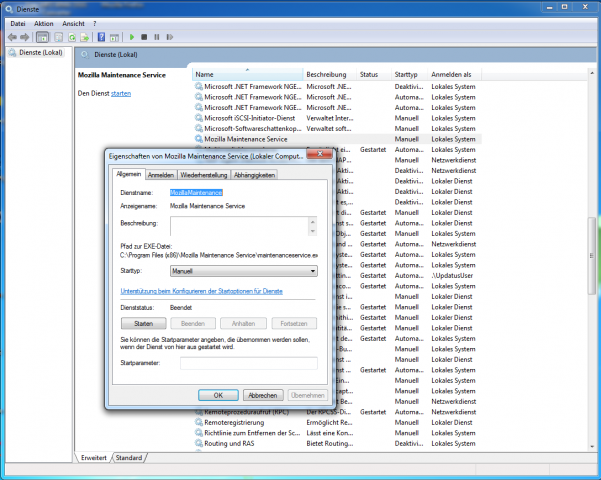Close the Eigenschaften properties dialog
601x480 pixels.
tap(320, 154)
